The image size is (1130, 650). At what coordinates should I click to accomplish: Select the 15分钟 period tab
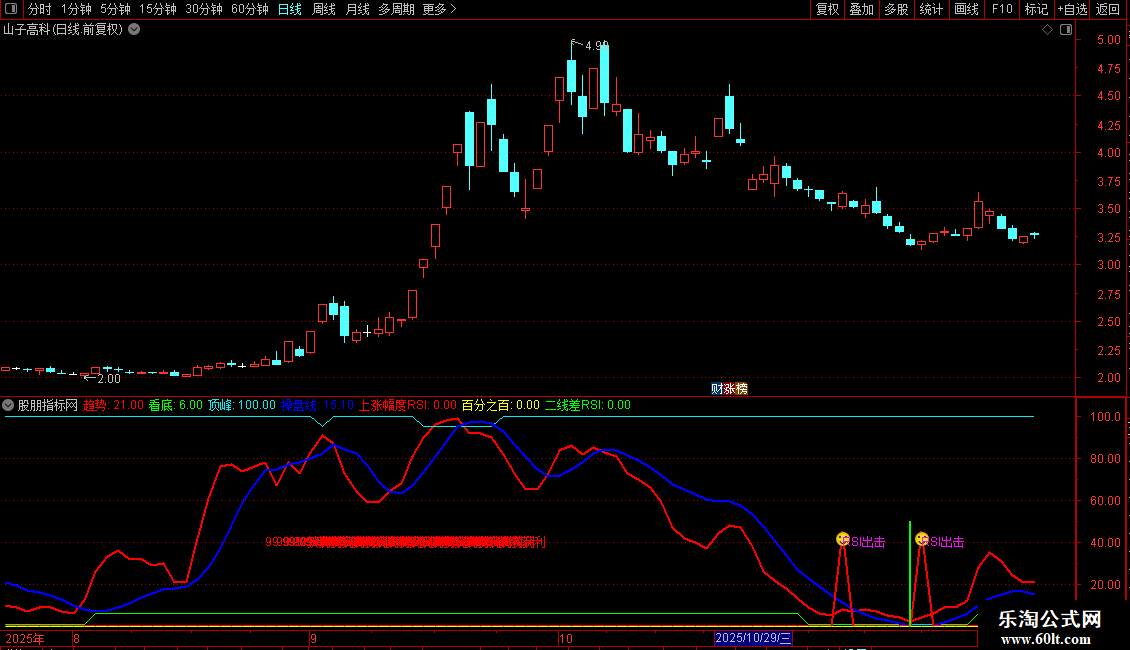coord(158,9)
